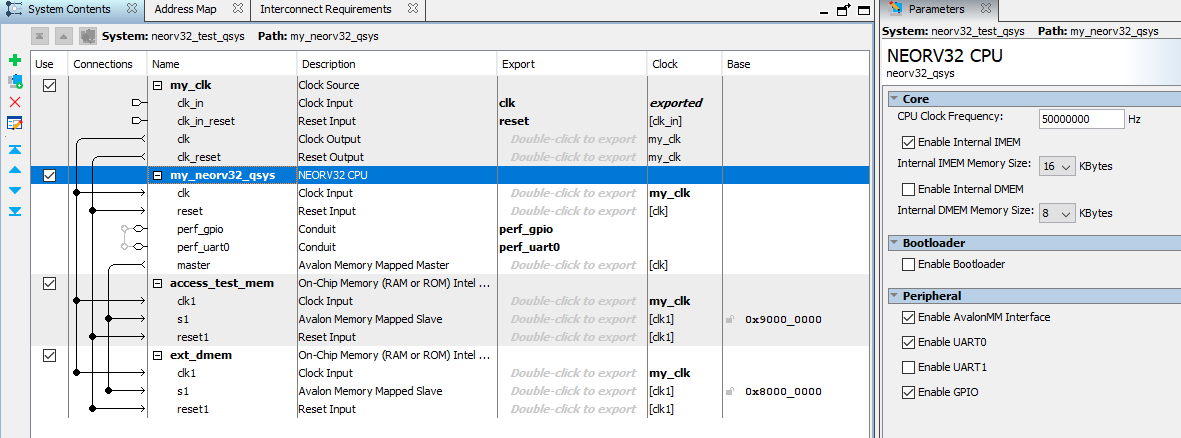Image resolution: width=1181 pixels, height=438 pixels.
Task: Click the Edit parameters icon in left toolbar
Action: [x=14, y=123]
